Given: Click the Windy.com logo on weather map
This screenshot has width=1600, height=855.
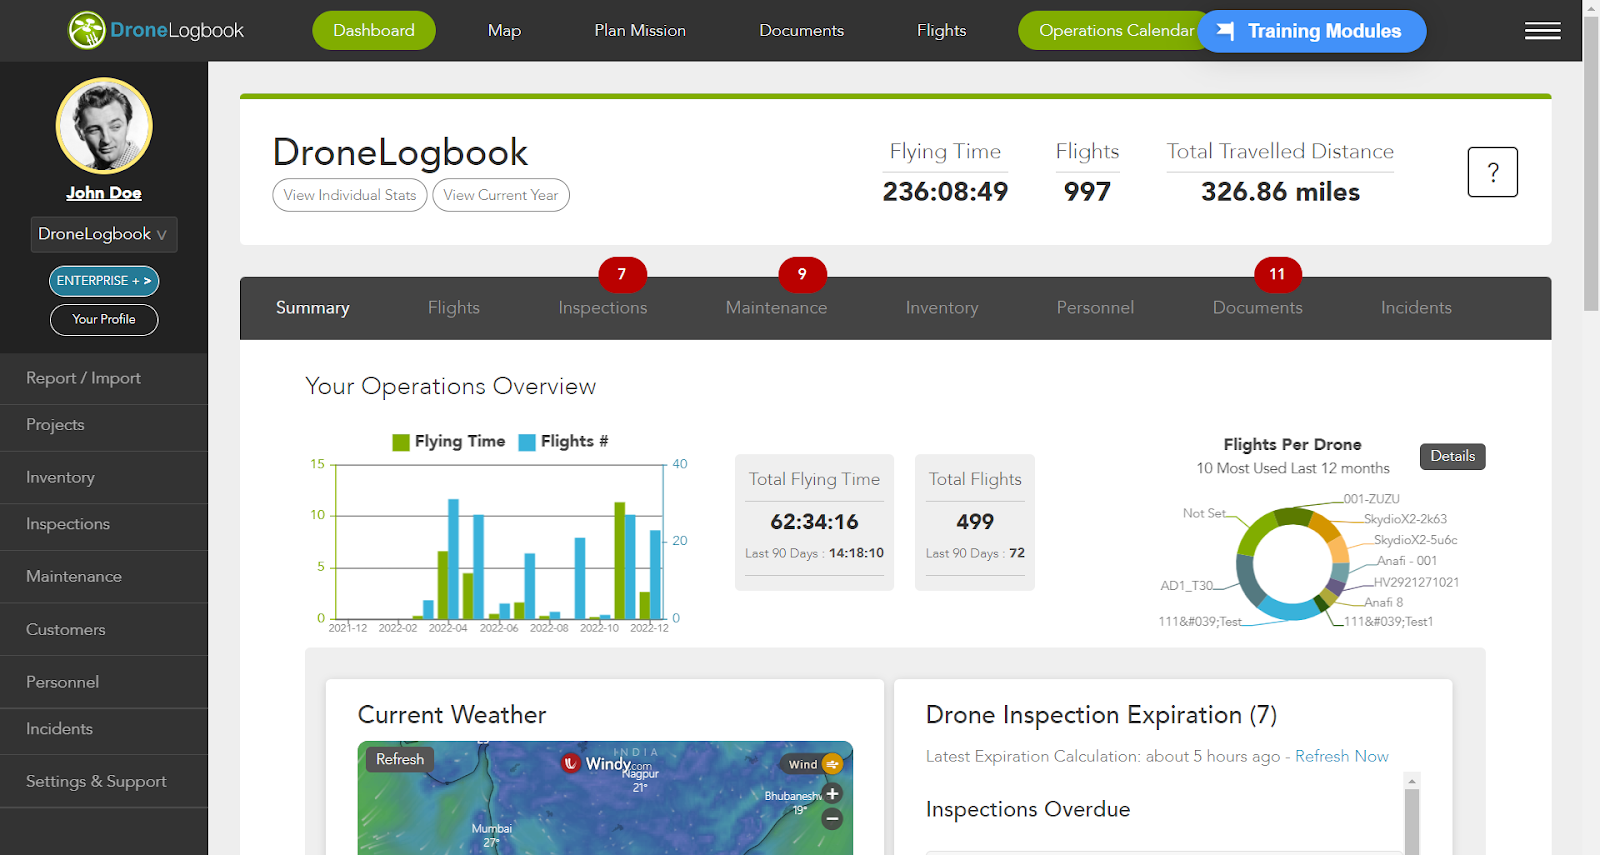Looking at the screenshot, I should pyautogui.click(x=607, y=763).
